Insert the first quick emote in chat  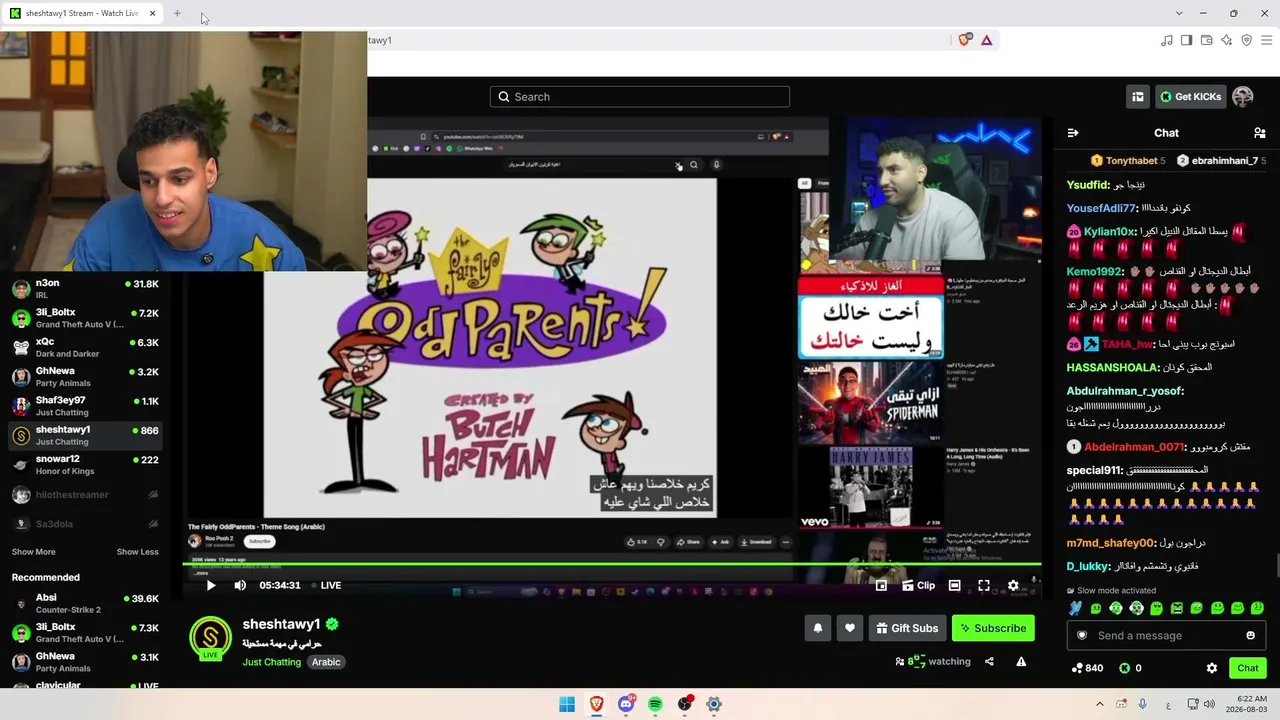[1075, 608]
